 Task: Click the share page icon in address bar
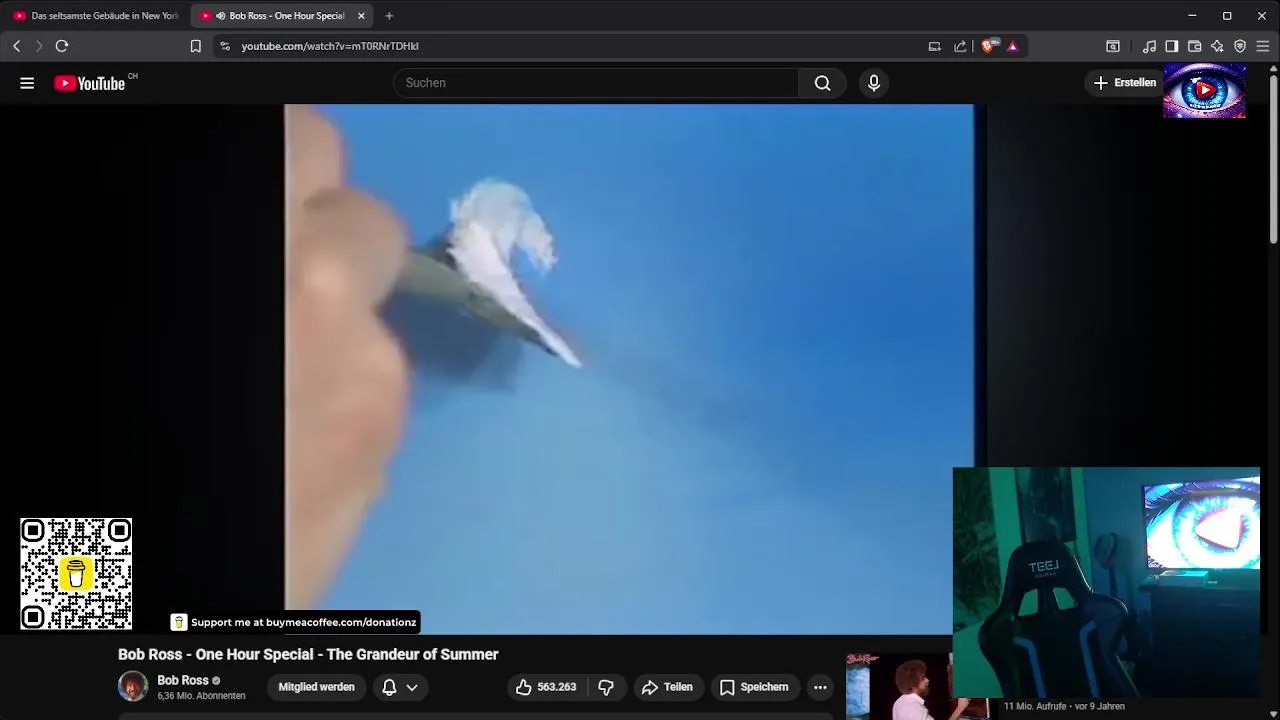(961, 46)
